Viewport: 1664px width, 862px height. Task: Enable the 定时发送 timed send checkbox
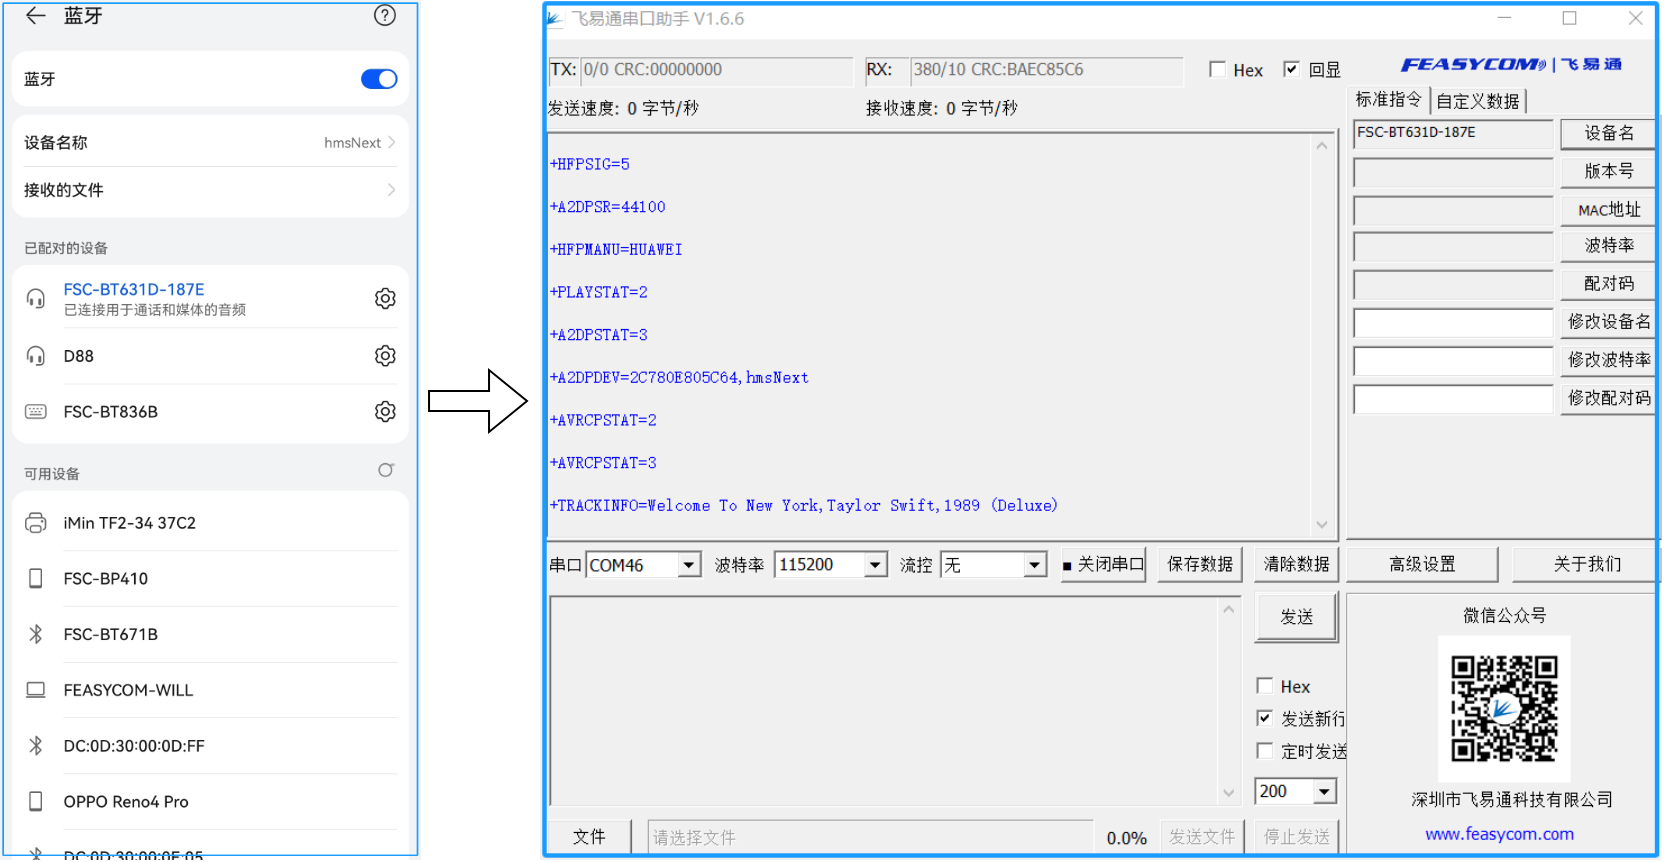pos(1265,751)
